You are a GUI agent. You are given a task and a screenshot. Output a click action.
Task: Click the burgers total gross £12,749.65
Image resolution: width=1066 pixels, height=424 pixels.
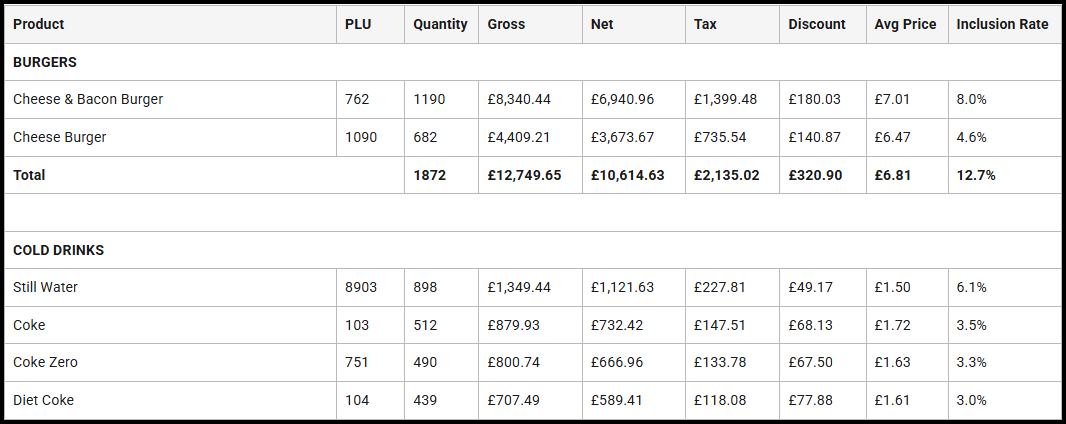[x=525, y=175]
